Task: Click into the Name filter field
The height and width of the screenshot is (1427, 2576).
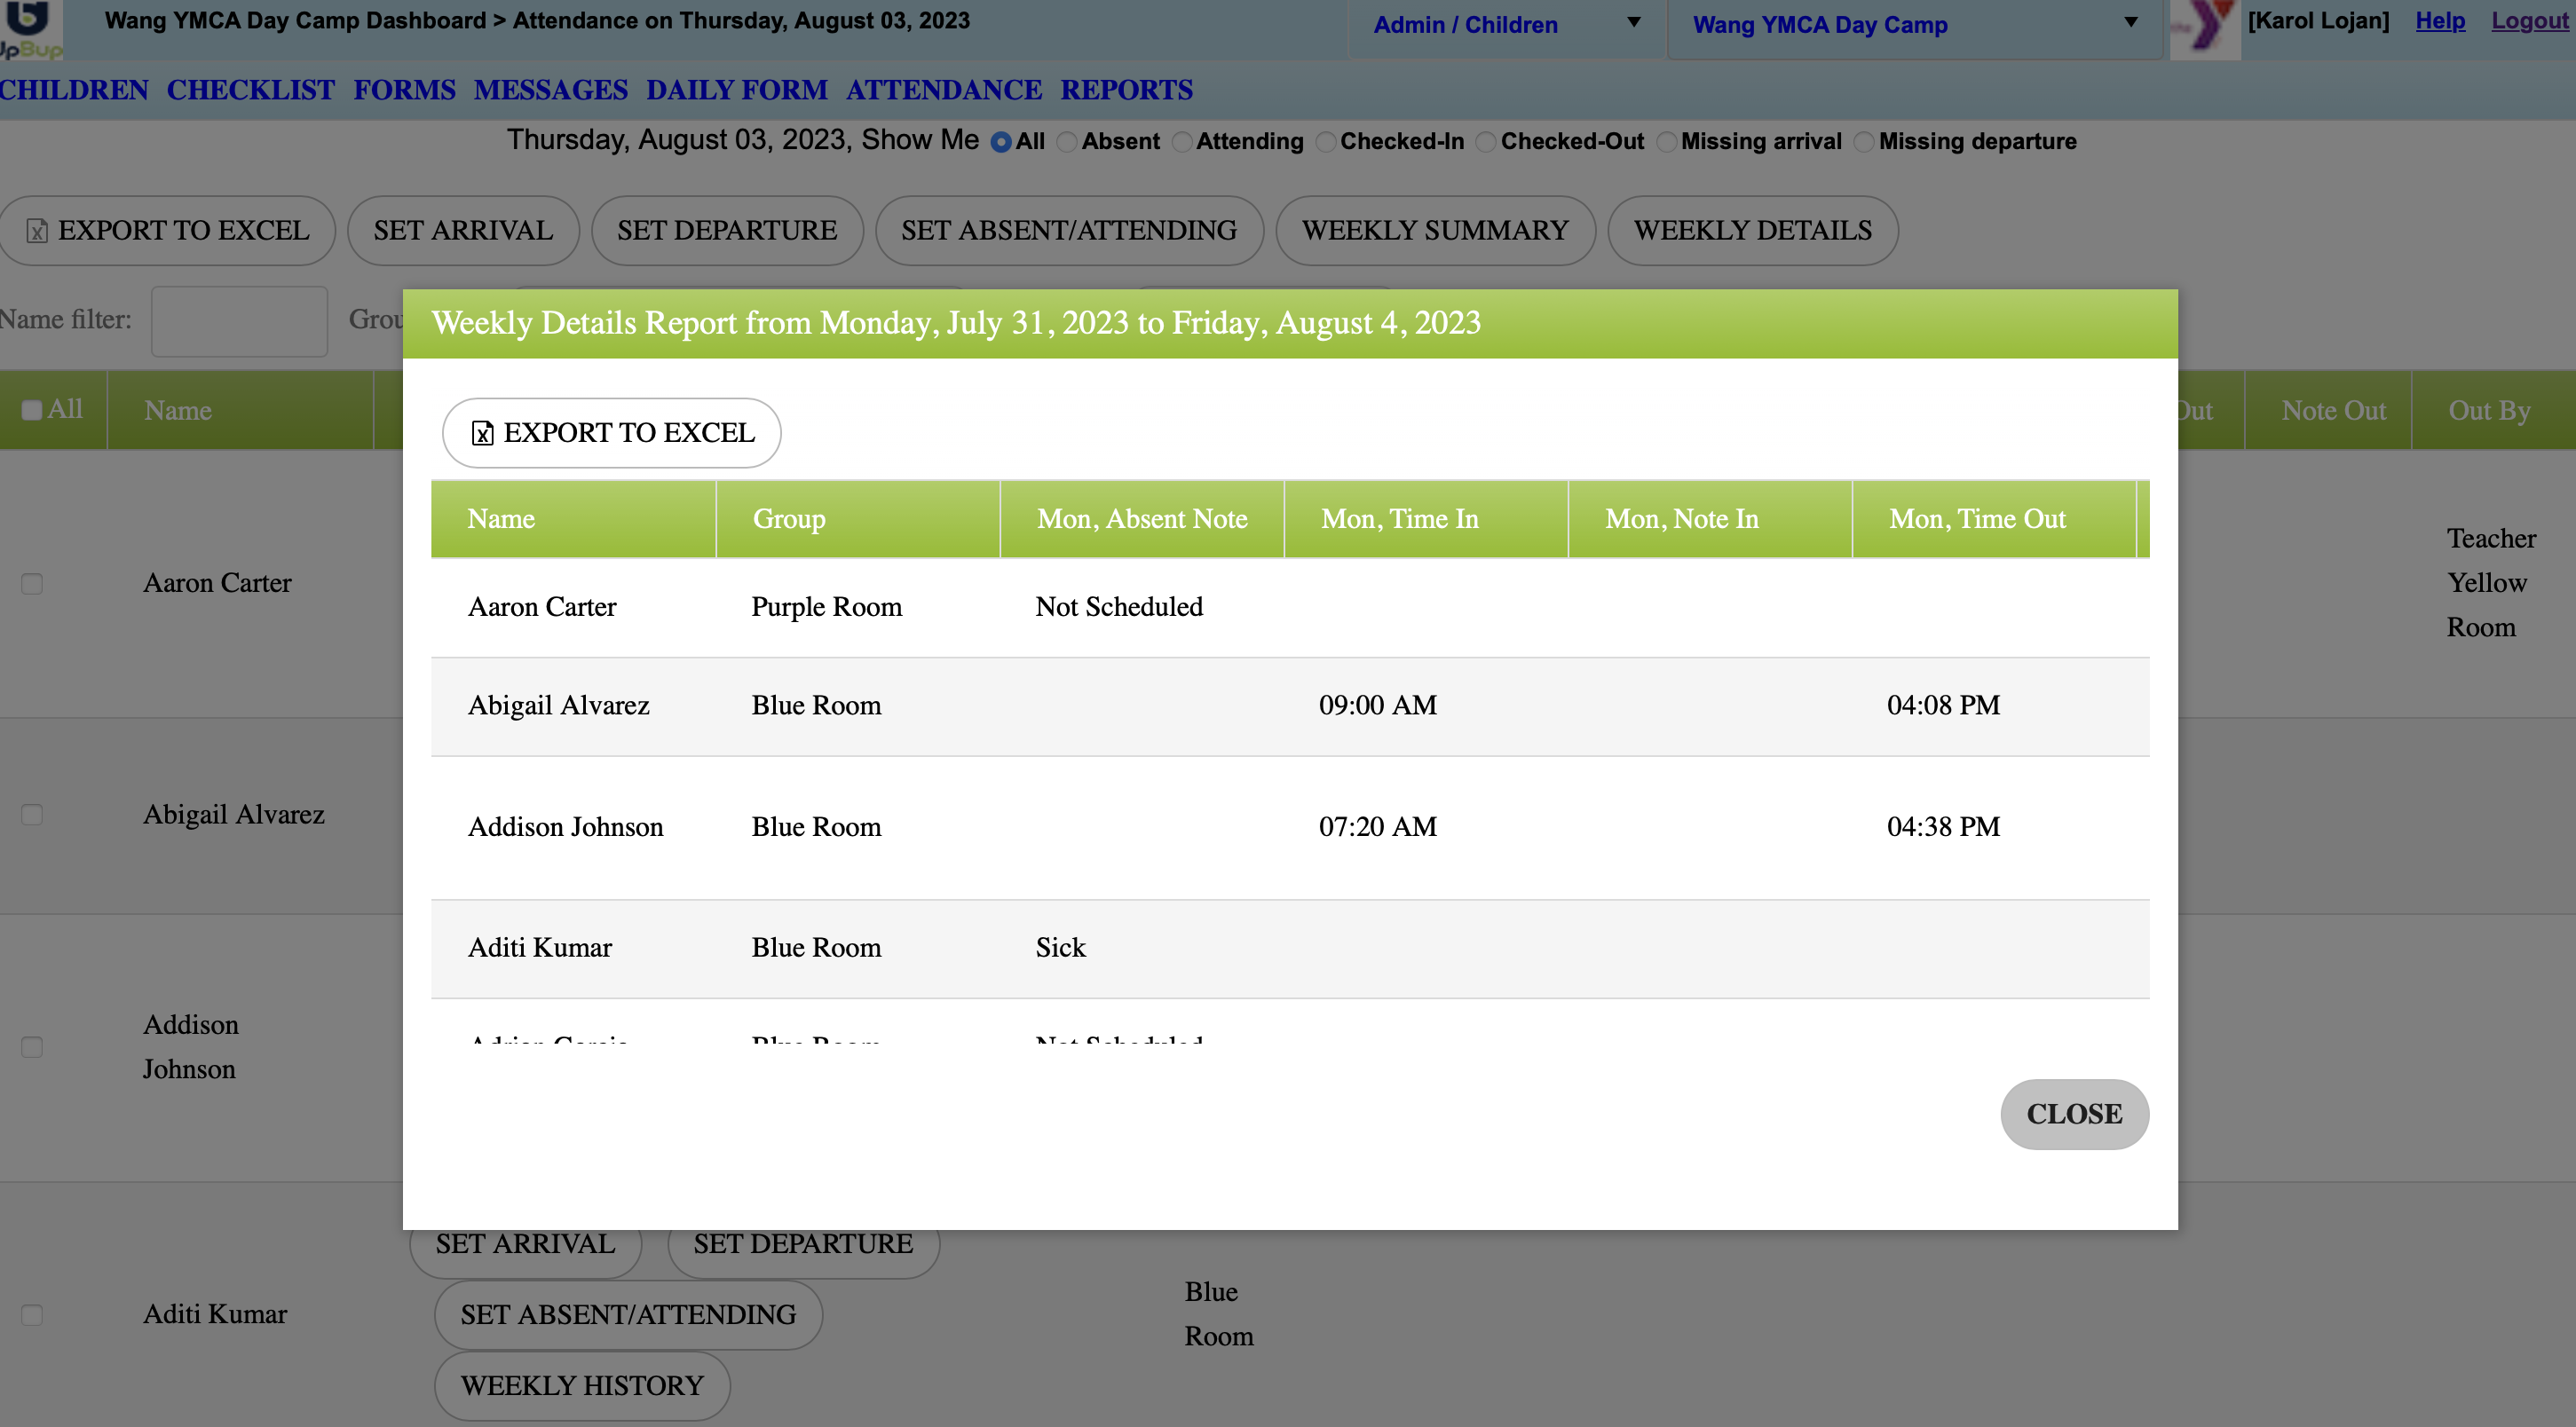Action: coord(239,321)
